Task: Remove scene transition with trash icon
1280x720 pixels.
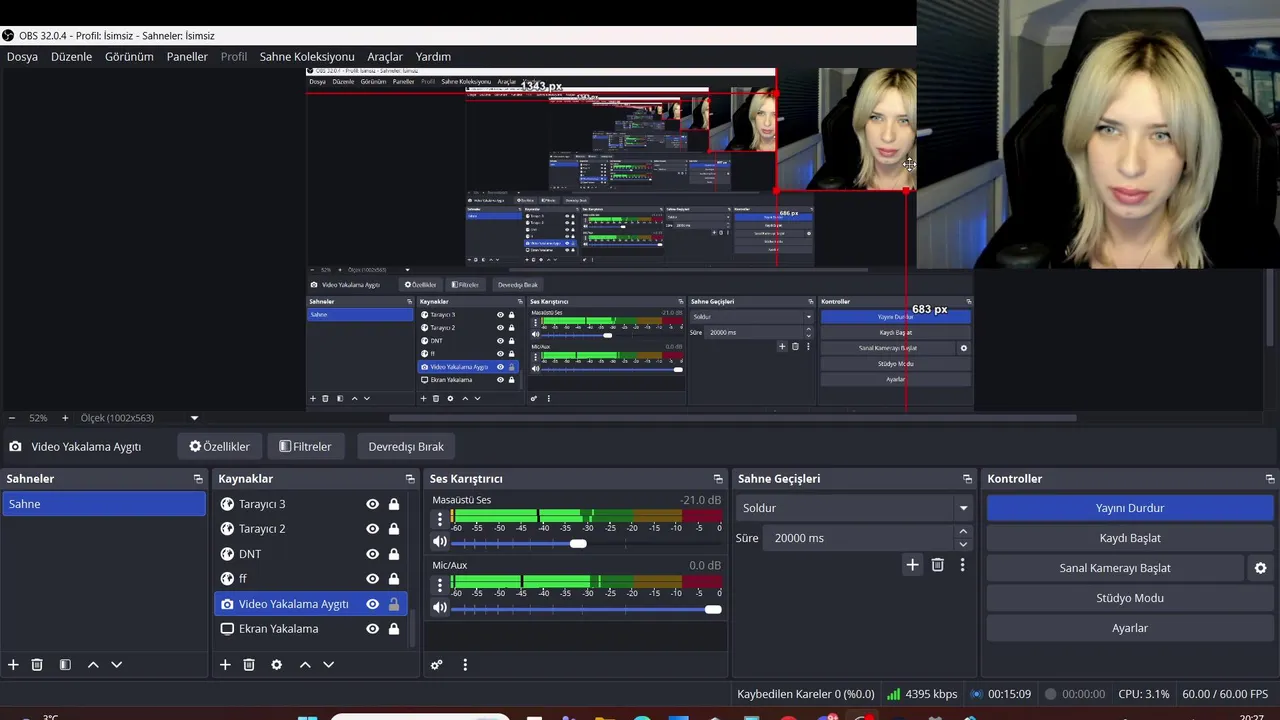Action: pos(937,565)
